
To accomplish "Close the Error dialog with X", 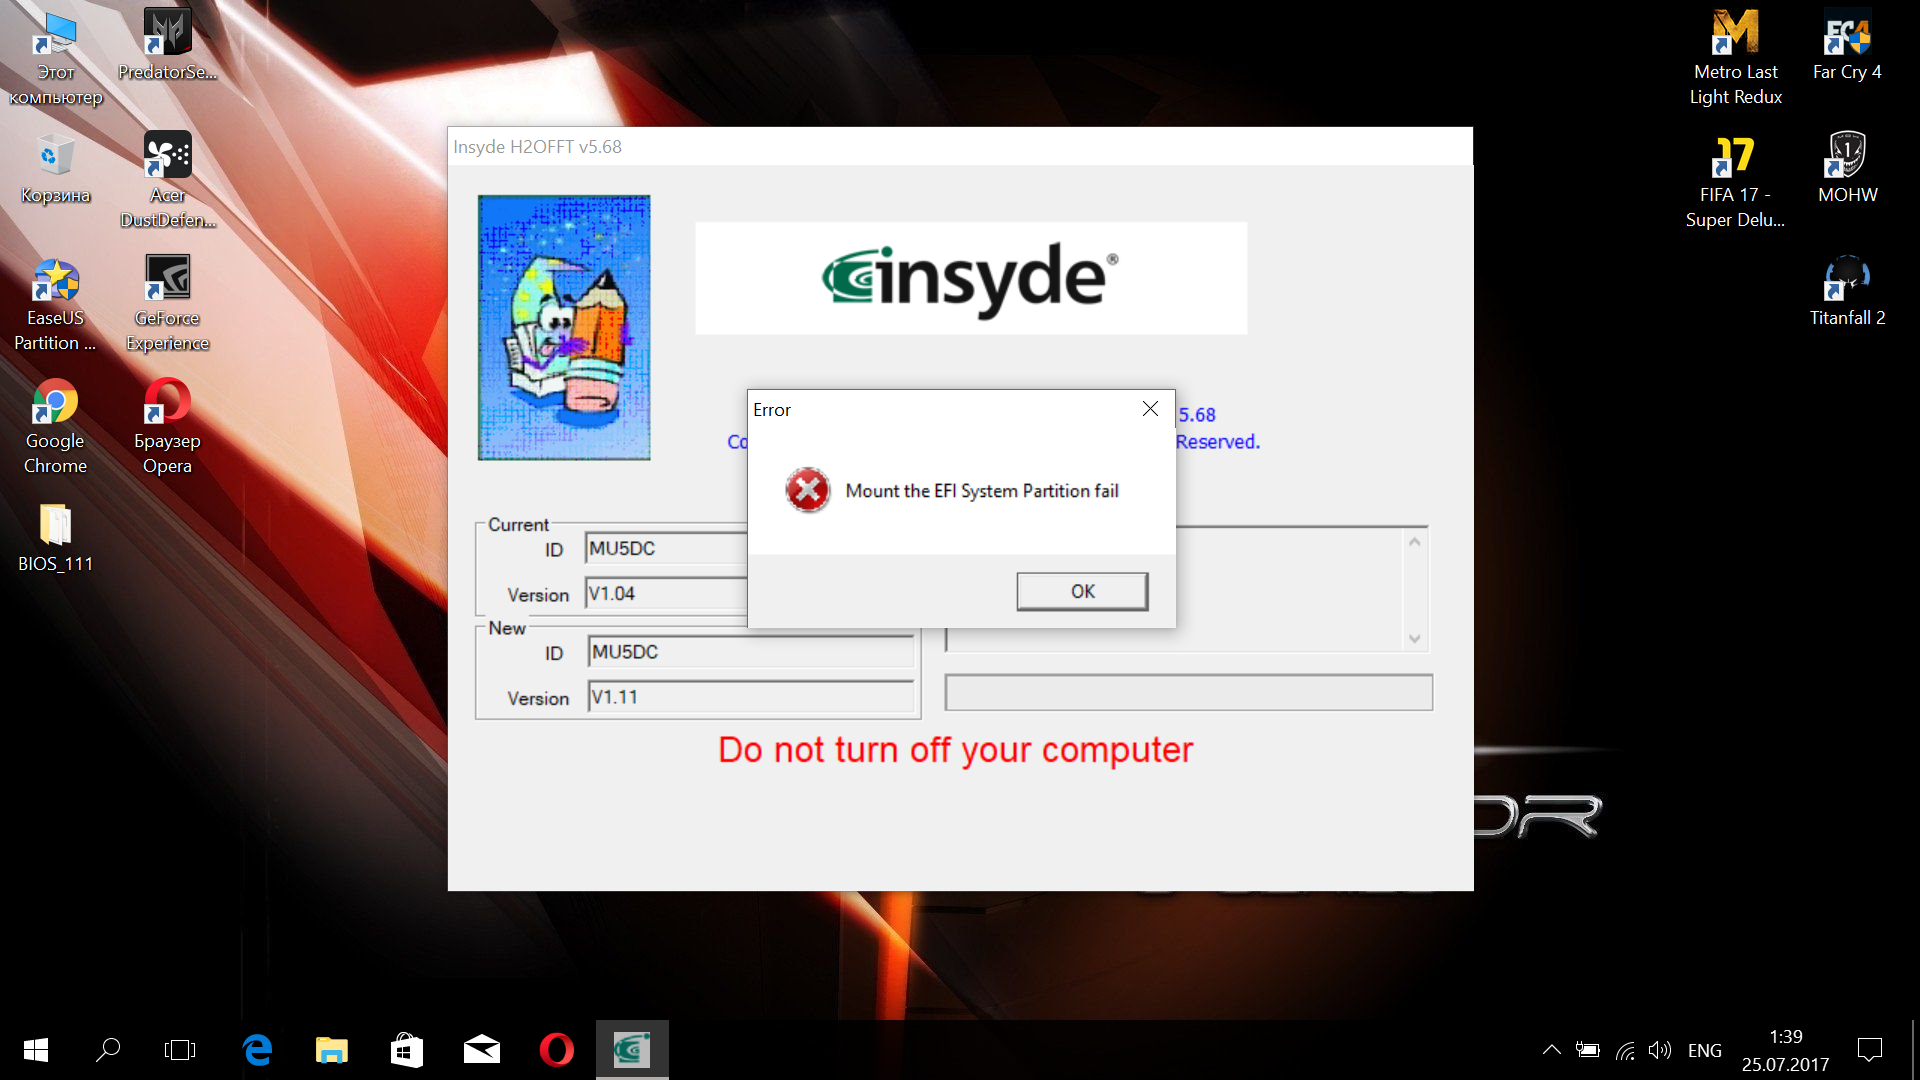I will pos(1150,409).
